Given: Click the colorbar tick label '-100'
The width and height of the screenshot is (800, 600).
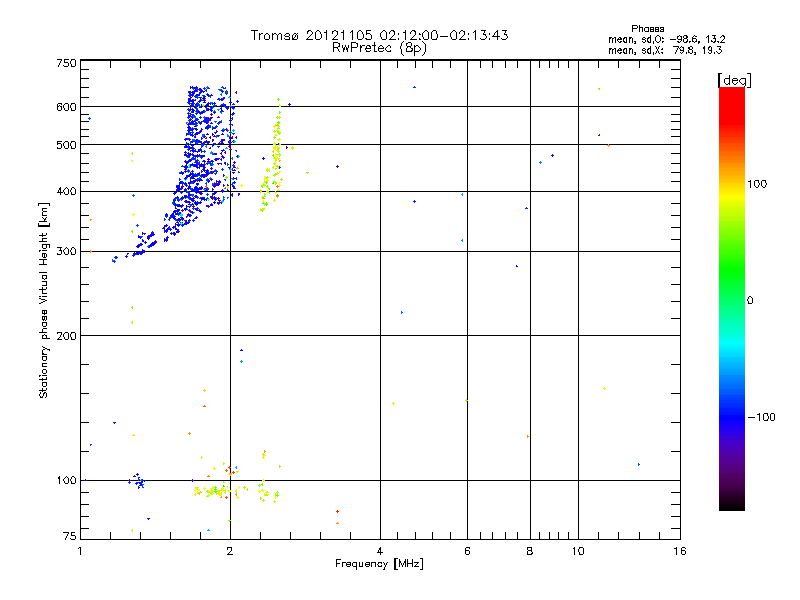Looking at the screenshot, I should [761, 417].
